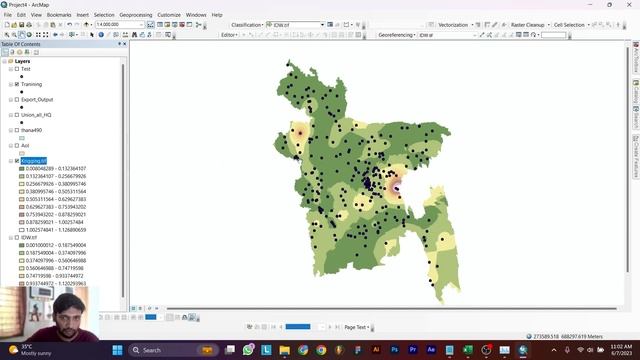
Task: Click the Page Text button
Action: click(x=356, y=327)
